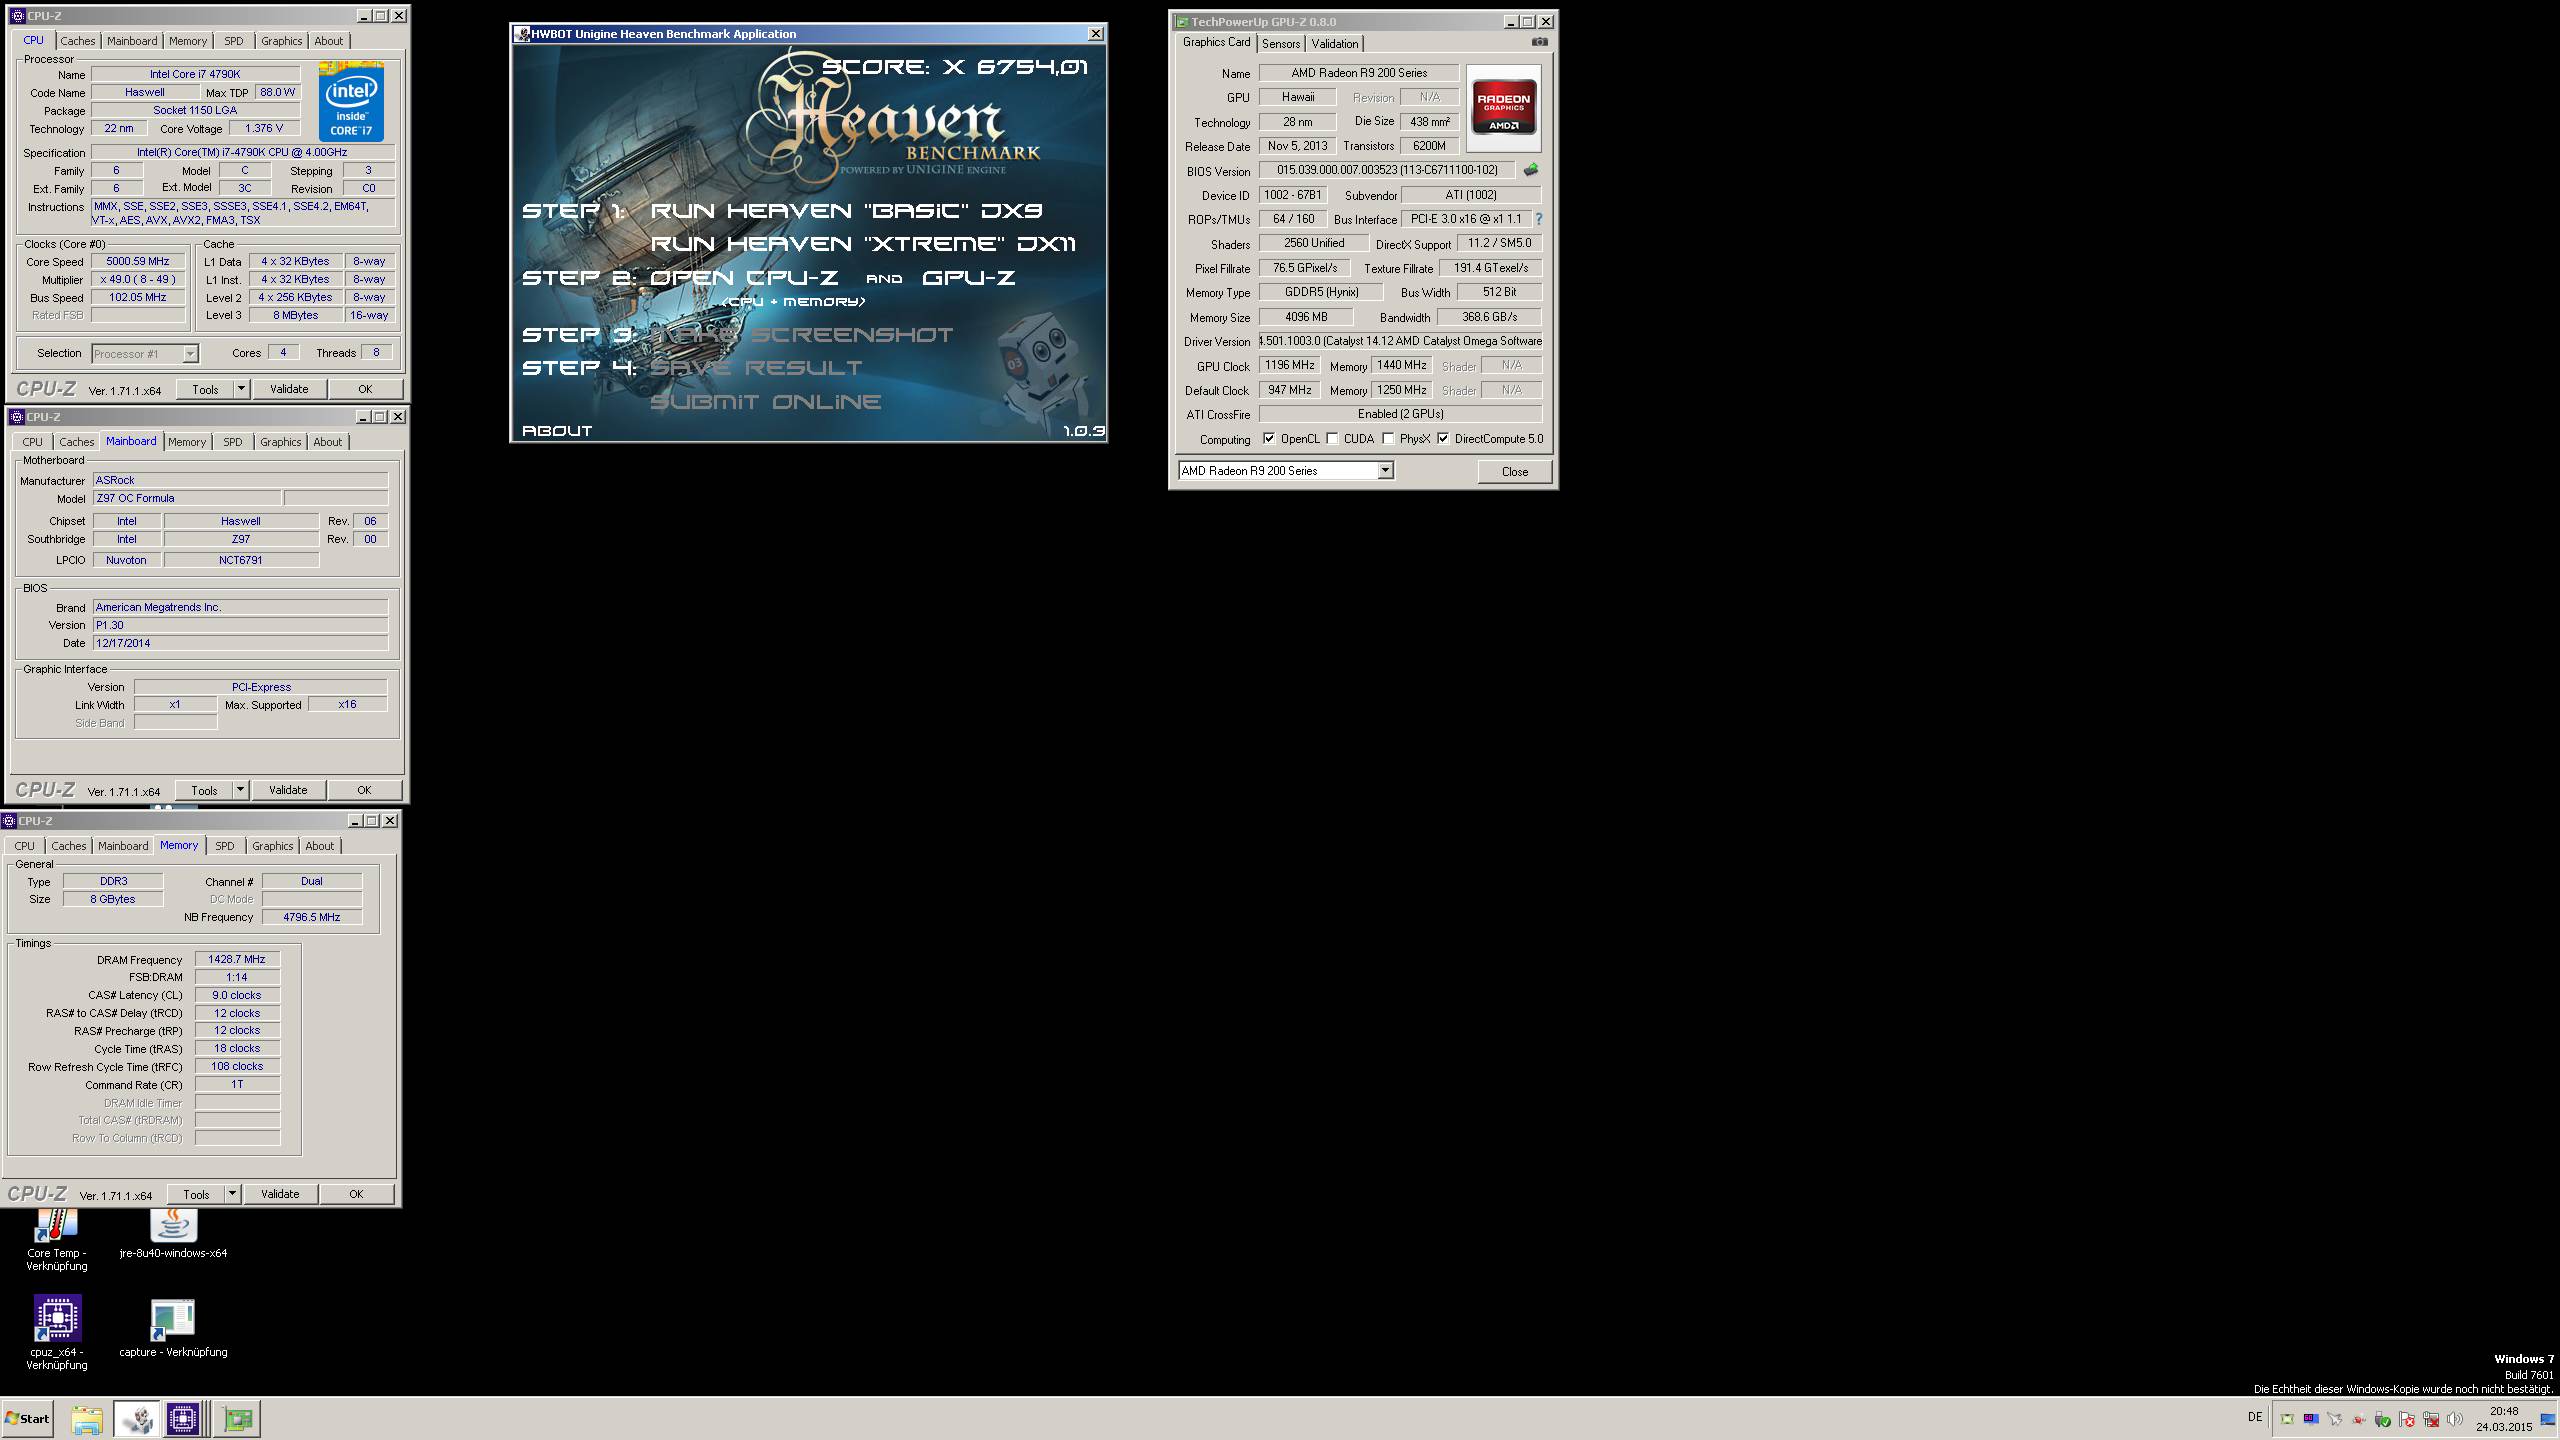Open Memory tab in top CPU-Z window
Viewport: 2560px width, 1440px height.
tap(188, 41)
